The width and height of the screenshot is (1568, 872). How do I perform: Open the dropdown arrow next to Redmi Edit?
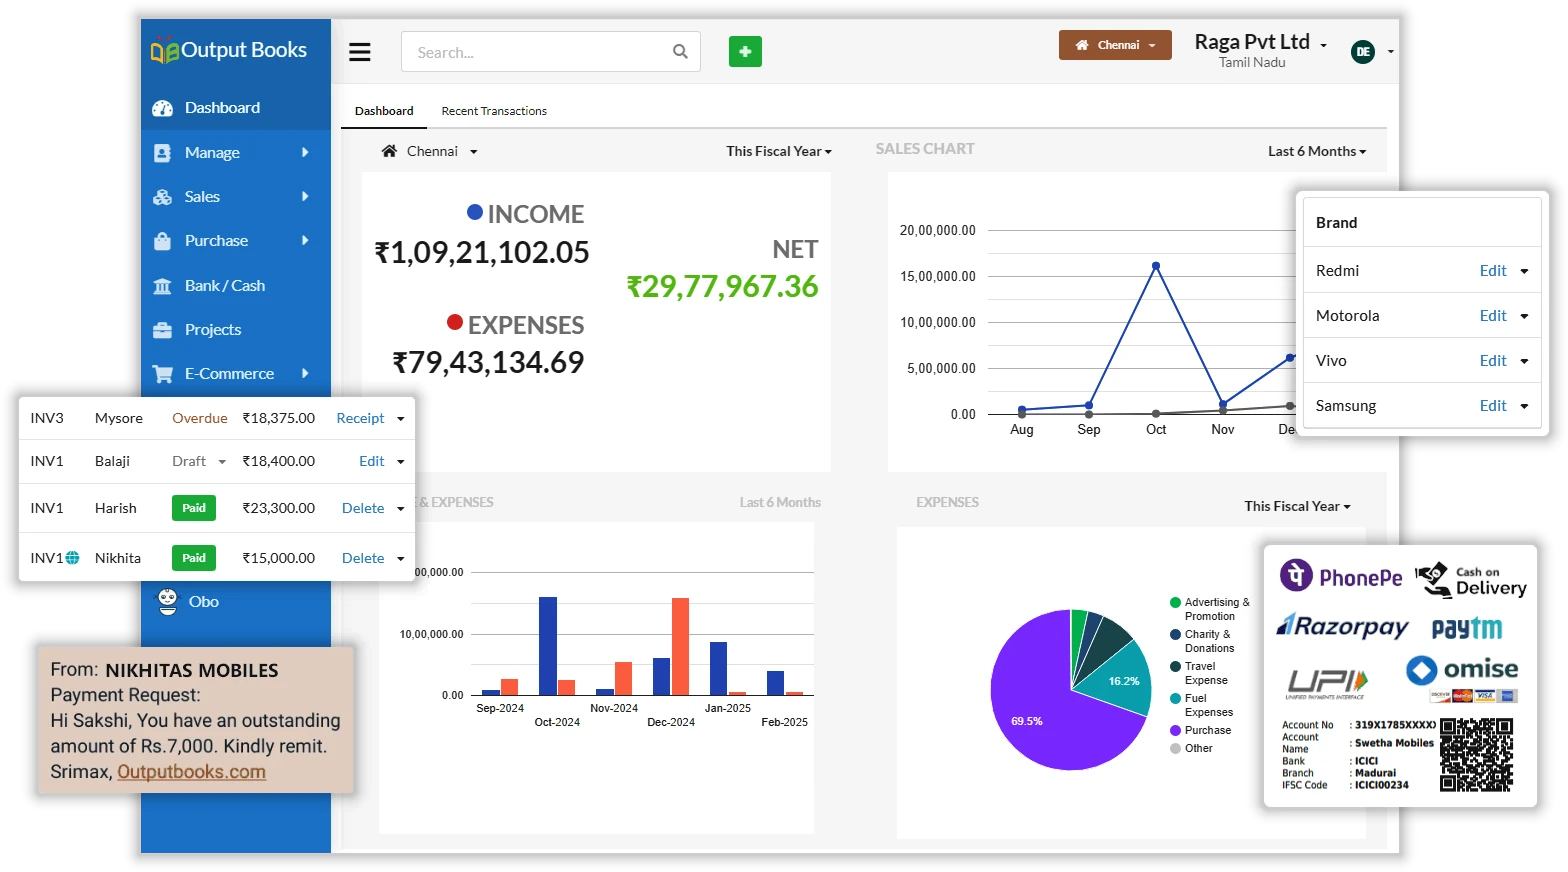click(x=1524, y=271)
